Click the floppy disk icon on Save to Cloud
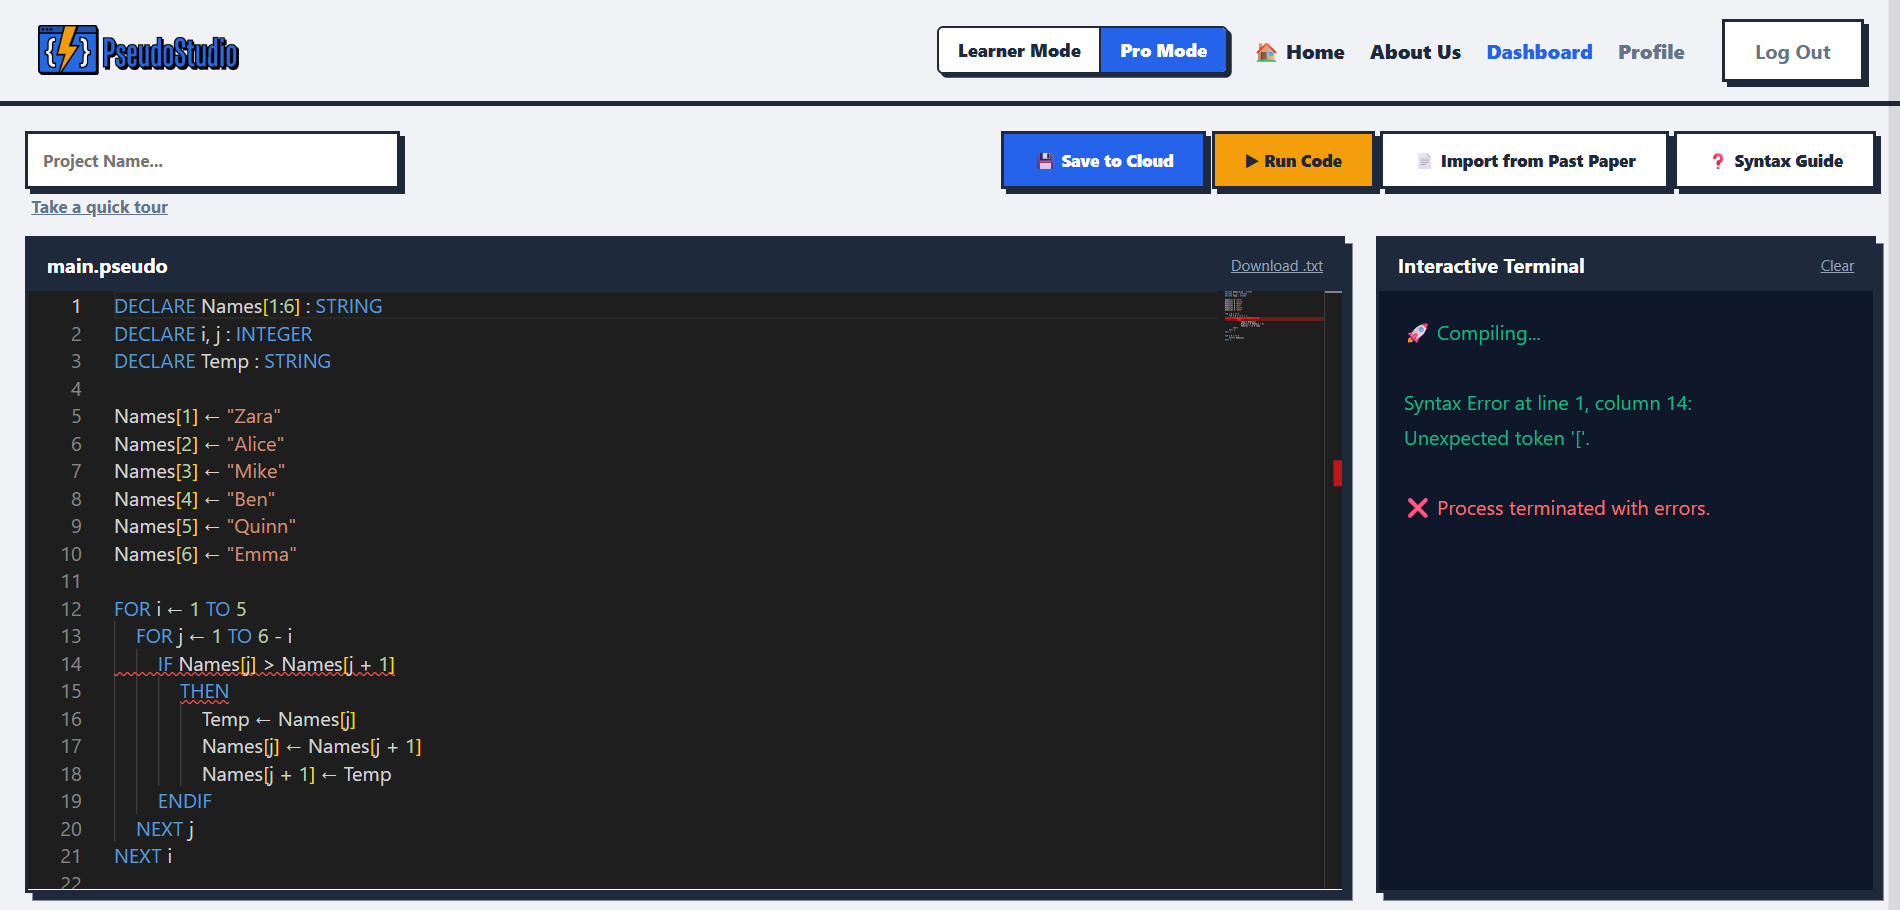 (x=1045, y=161)
